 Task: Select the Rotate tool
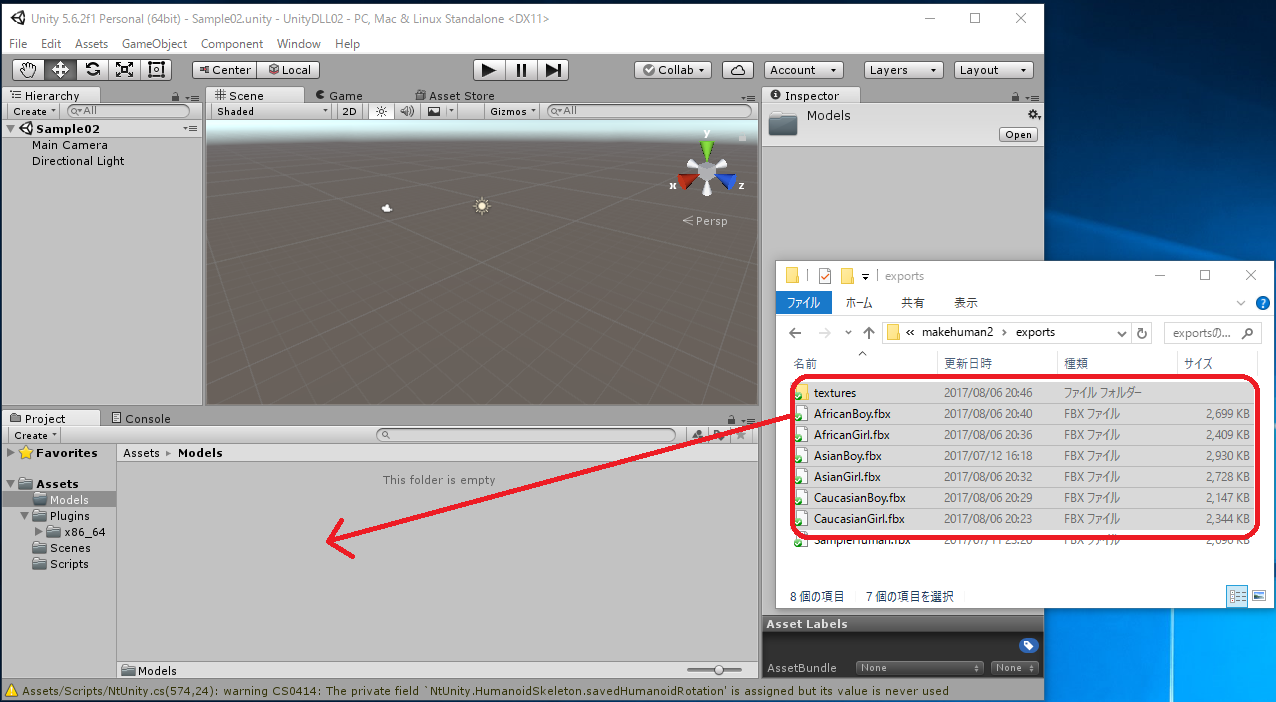[92, 70]
